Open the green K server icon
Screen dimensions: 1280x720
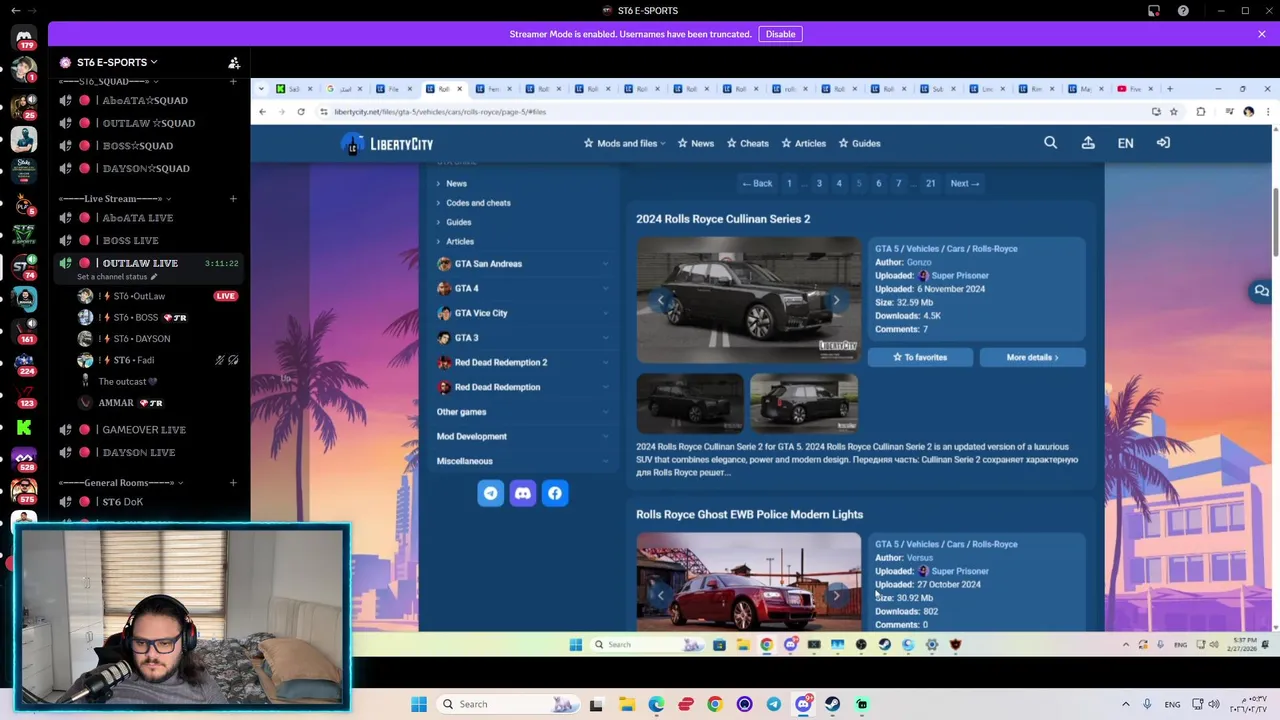24,427
